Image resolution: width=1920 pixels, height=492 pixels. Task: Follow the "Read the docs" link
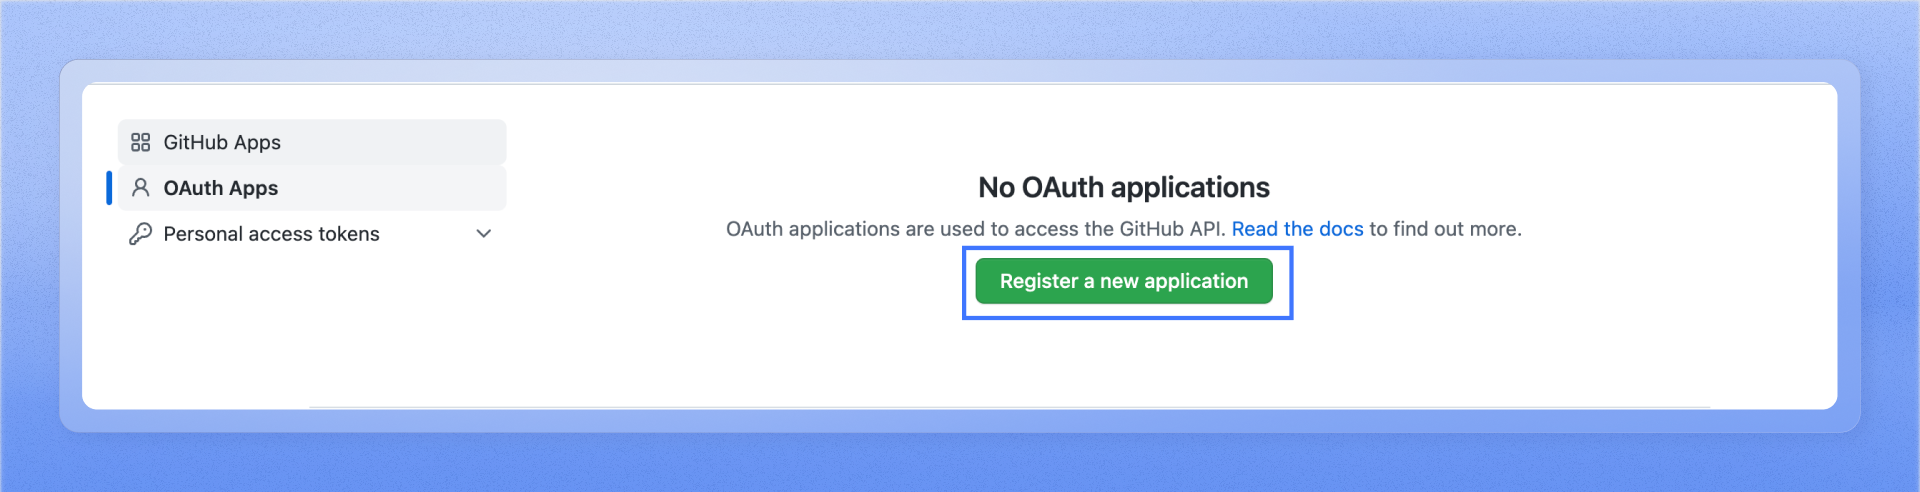[x=1297, y=229]
